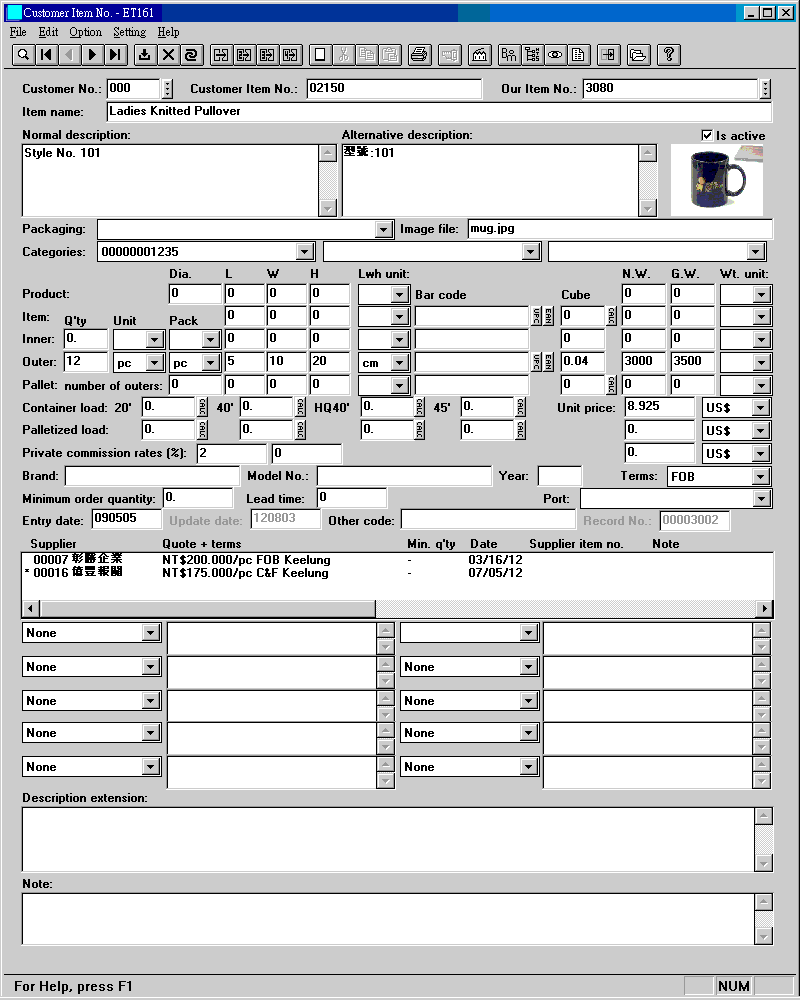Image resolution: width=800 pixels, height=1000 pixels.
Task: Click the question mark help icon
Action: point(668,55)
